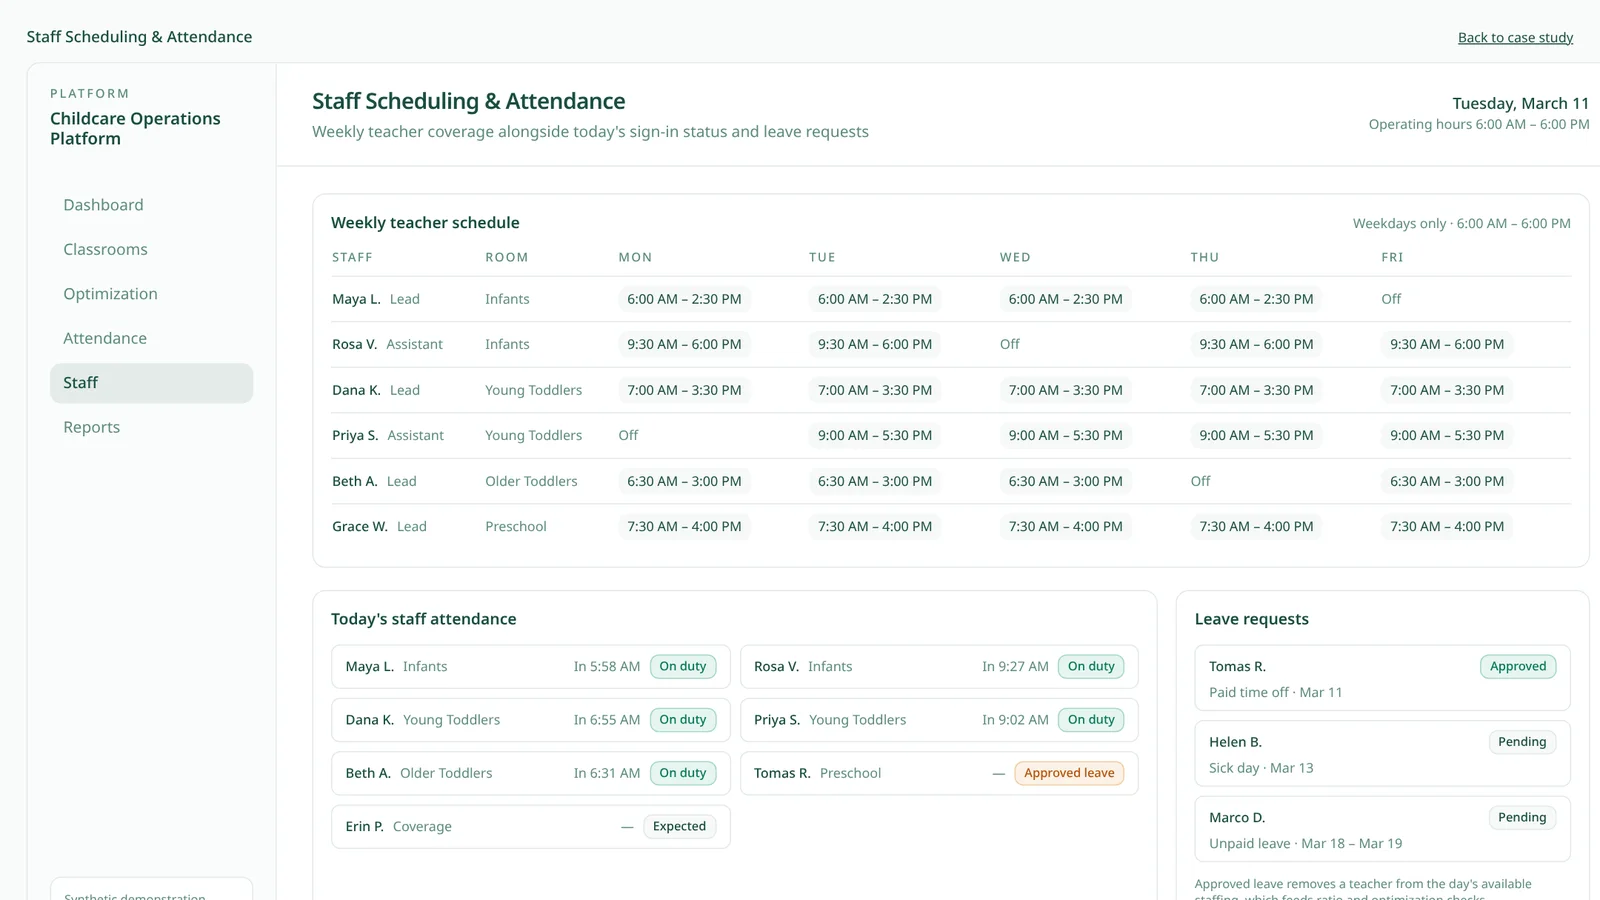1600x900 pixels.
Task: Open the Optimization page
Action: pyautogui.click(x=151, y=294)
